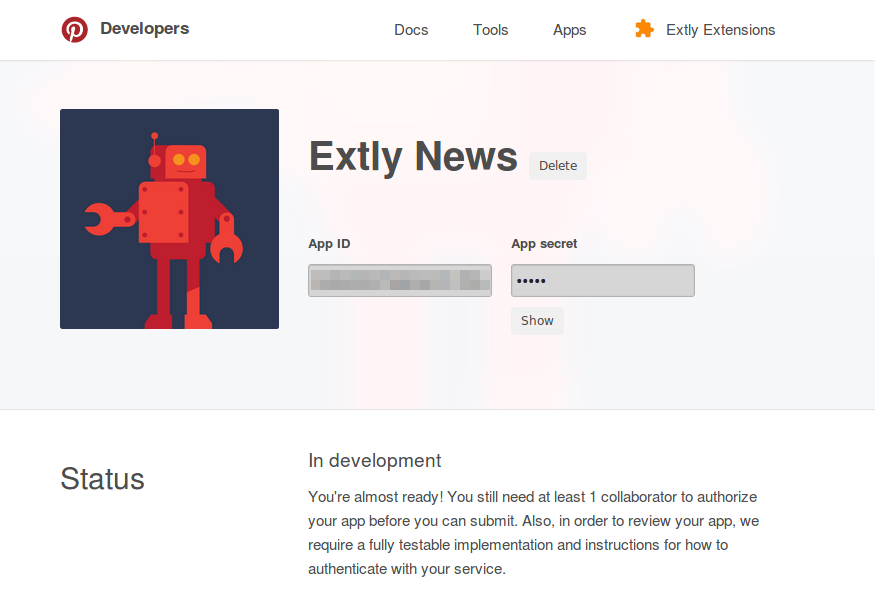
Task: Click the Pinterest logo icon
Action: tap(74, 30)
